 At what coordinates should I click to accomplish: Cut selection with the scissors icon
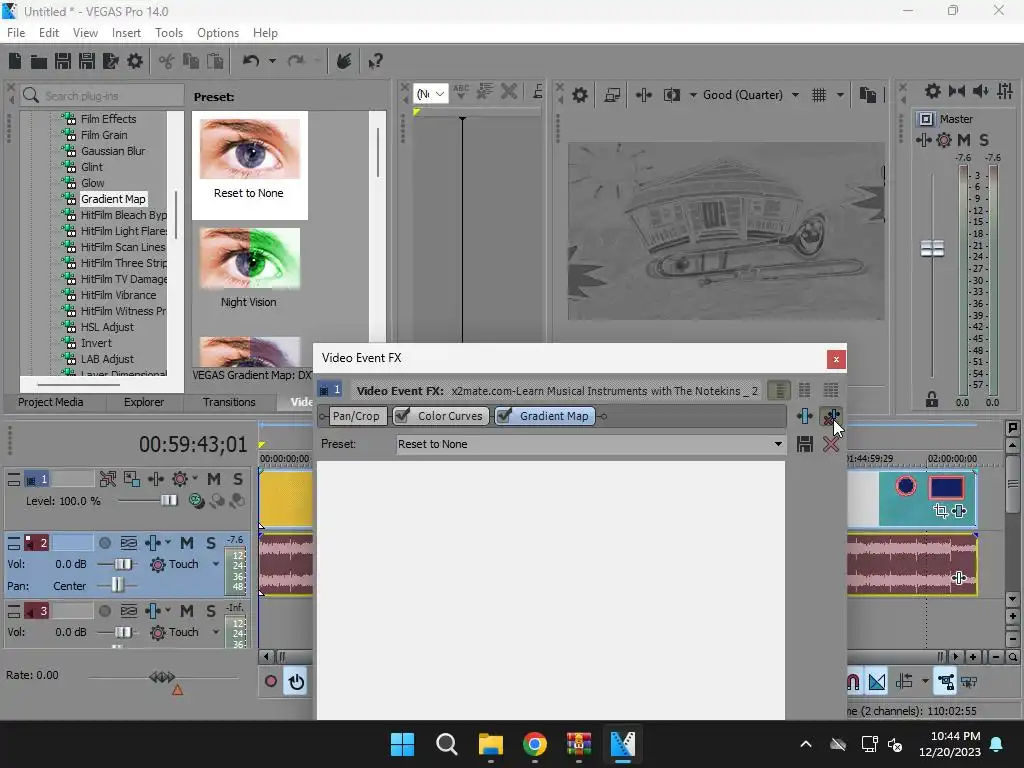pos(167,61)
